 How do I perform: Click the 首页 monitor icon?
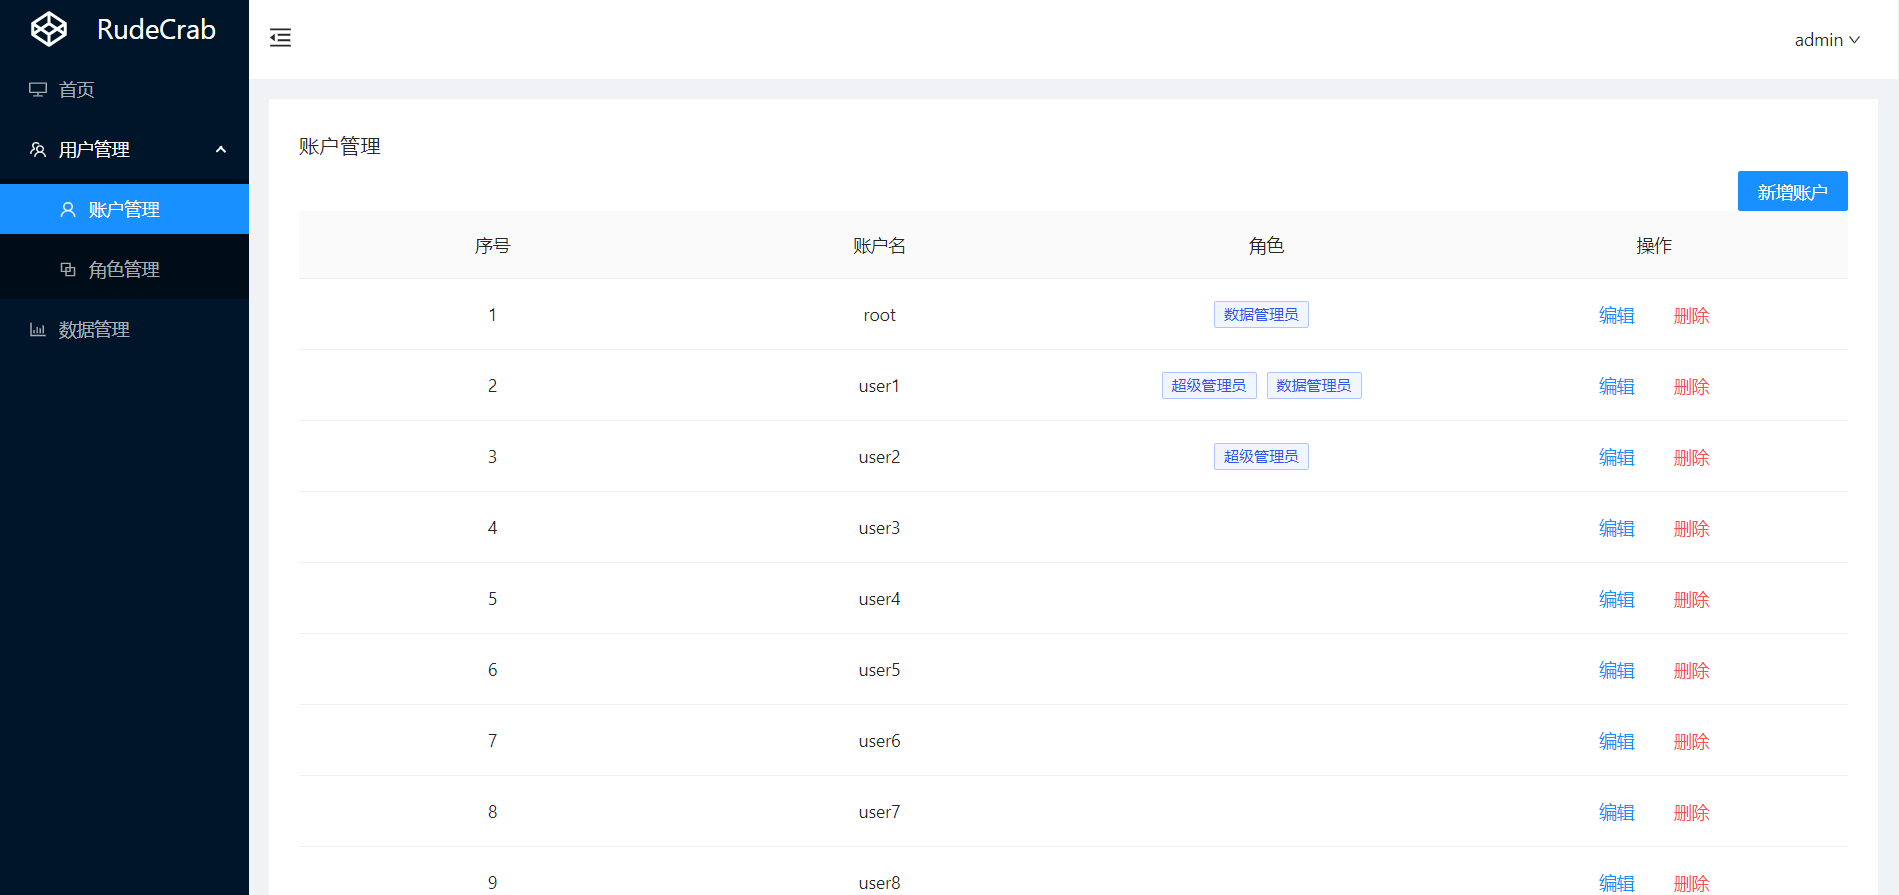point(38,89)
